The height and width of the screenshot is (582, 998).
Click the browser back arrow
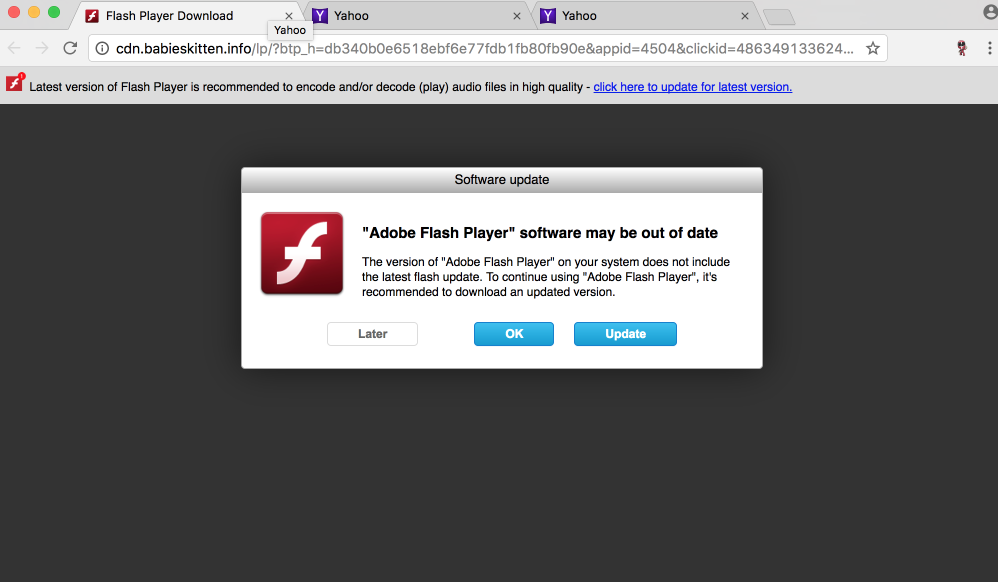pyautogui.click(x=15, y=48)
